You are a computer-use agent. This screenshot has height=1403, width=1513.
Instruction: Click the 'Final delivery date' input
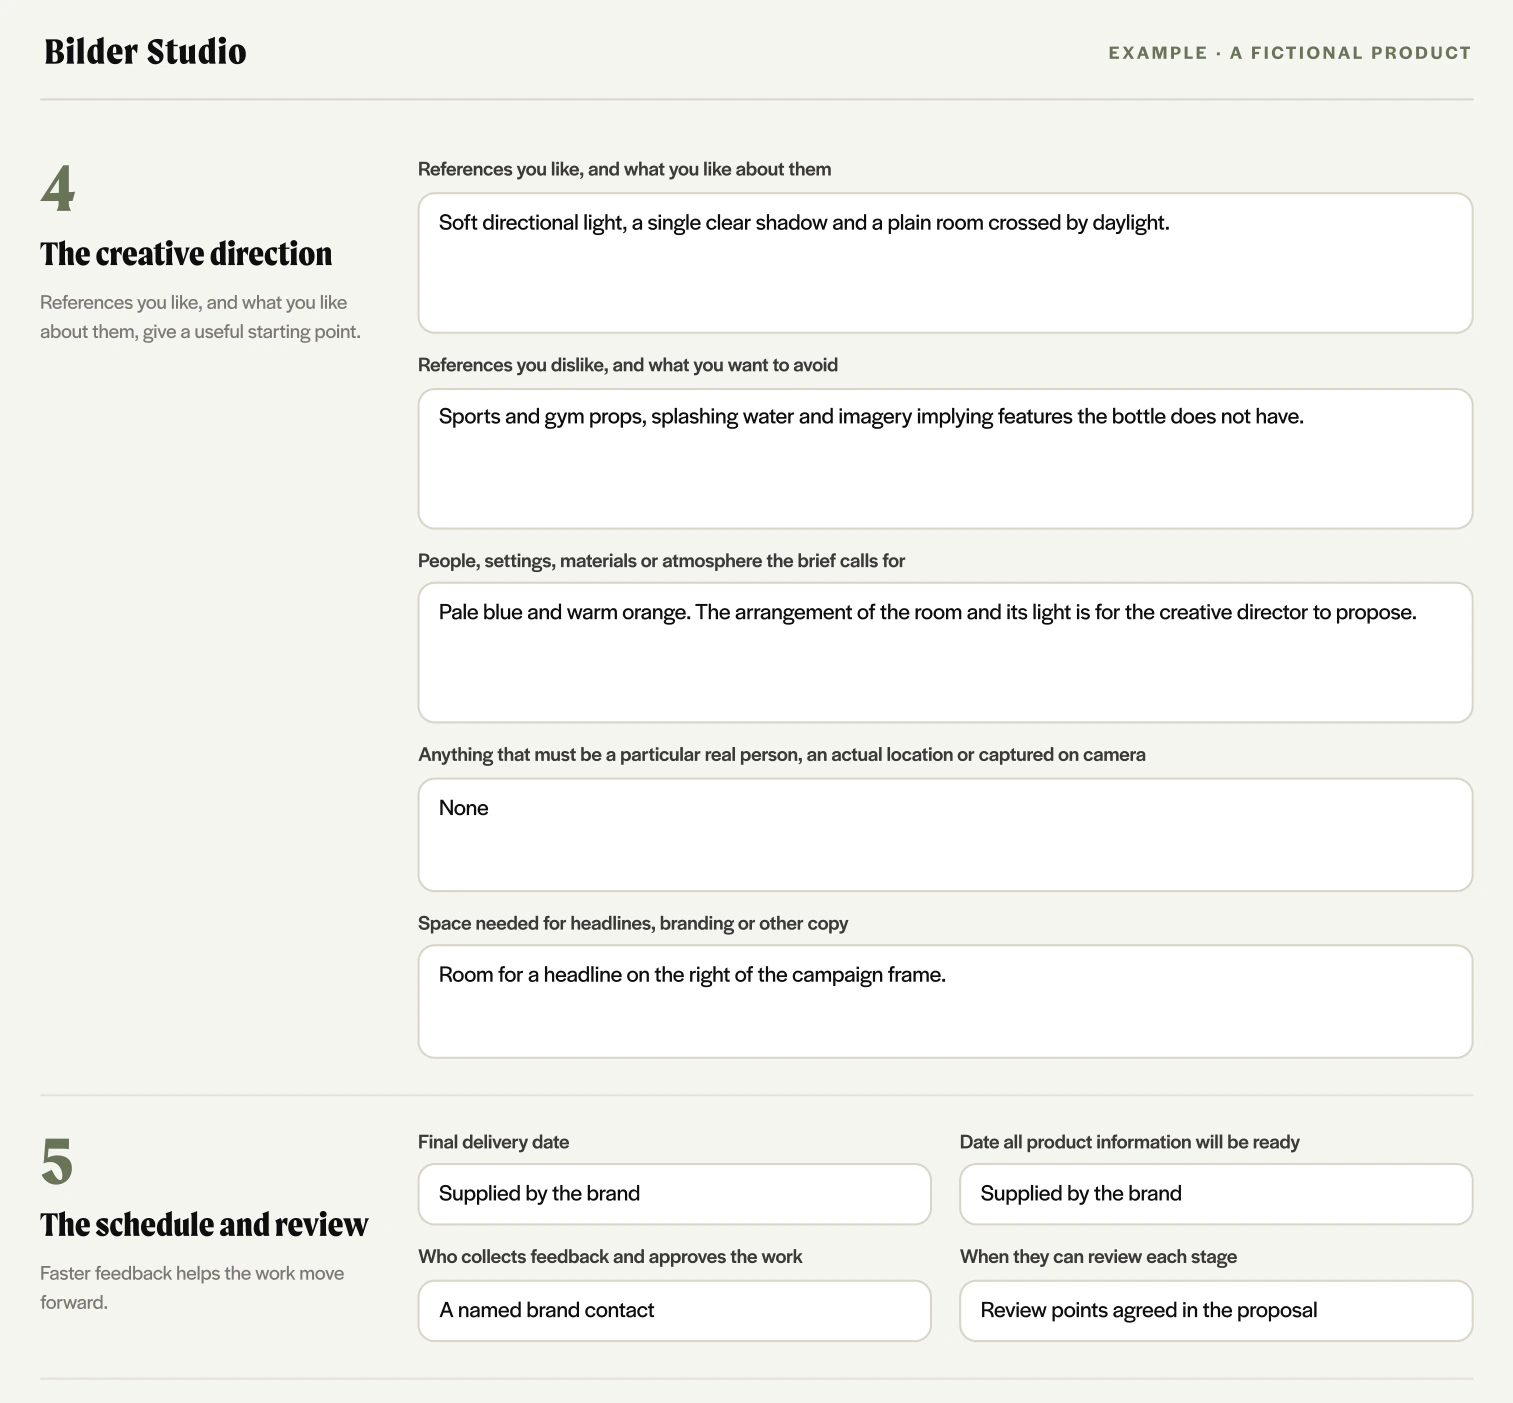click(674, 1194)
